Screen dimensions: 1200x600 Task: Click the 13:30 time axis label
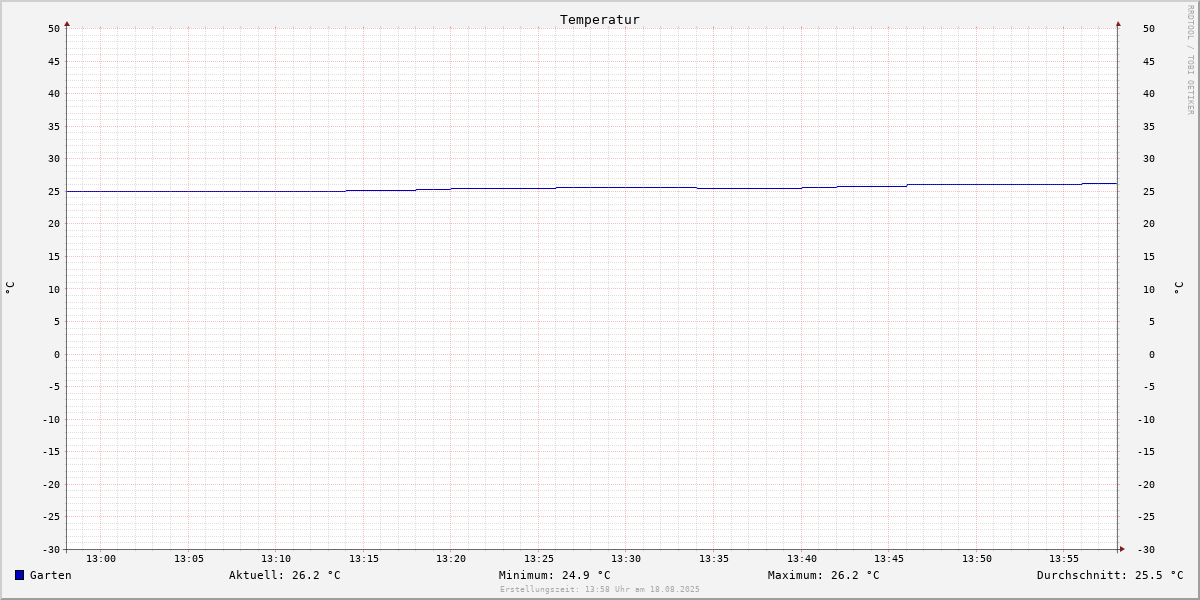(626, 559)
